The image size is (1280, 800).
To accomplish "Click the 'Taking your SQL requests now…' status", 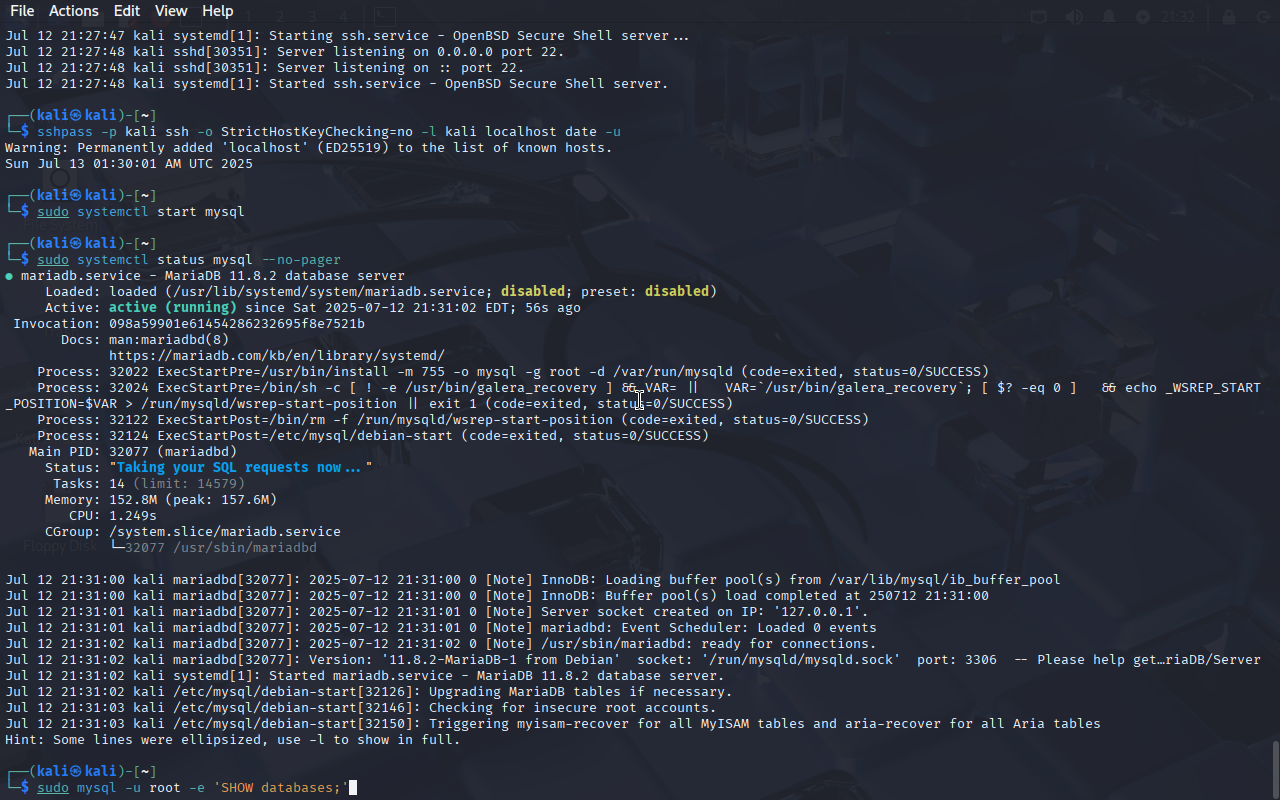I will [241, 468].
